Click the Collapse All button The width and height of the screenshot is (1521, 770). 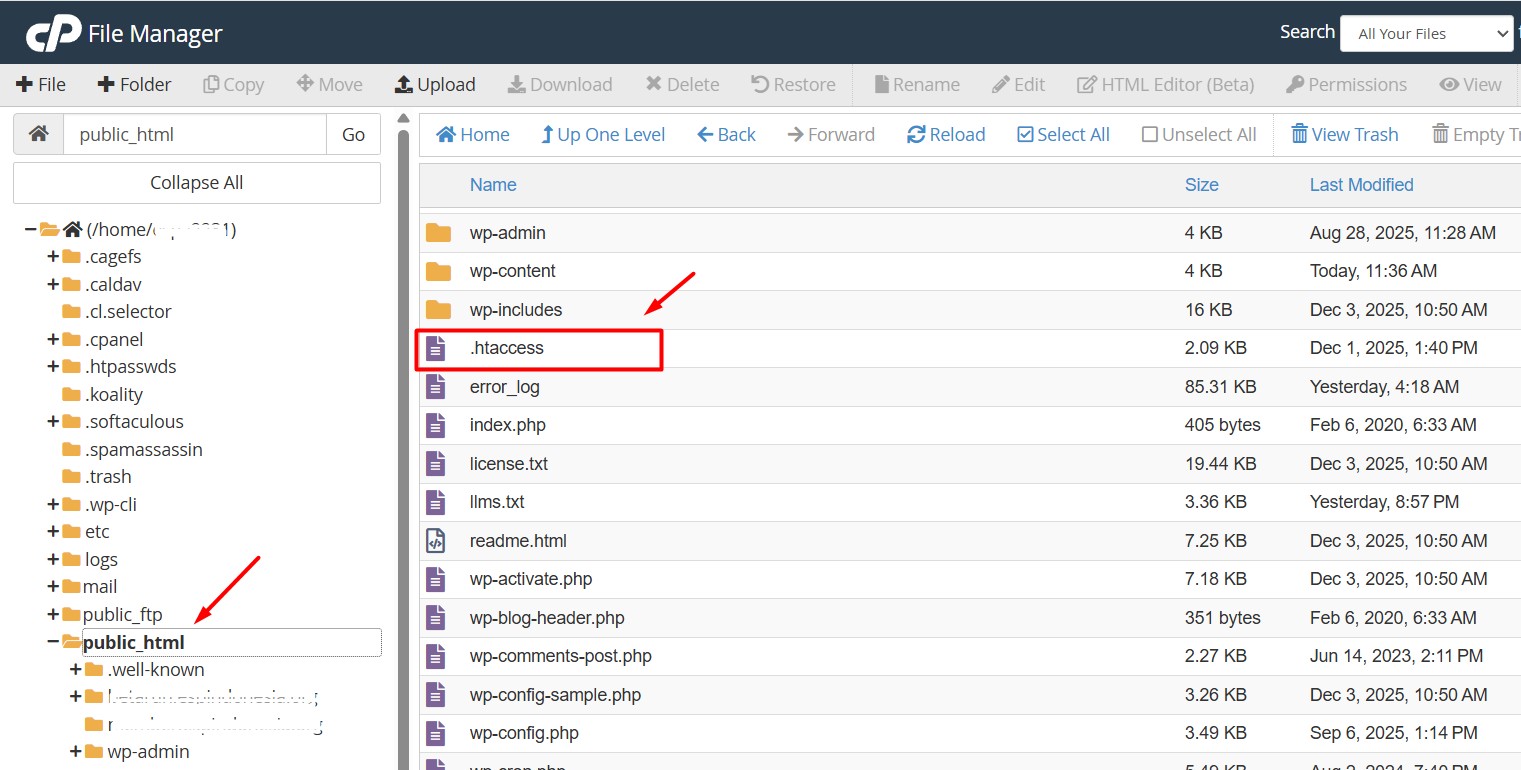pos(197,183)
